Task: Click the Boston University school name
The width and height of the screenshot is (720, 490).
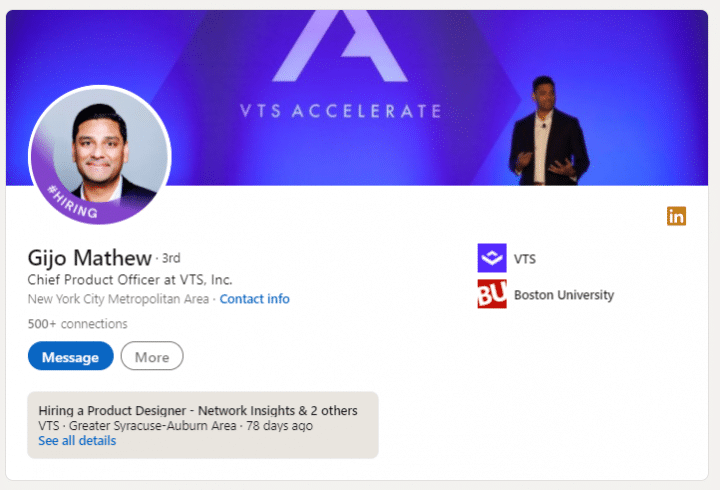Action: (x=564, y=295)
